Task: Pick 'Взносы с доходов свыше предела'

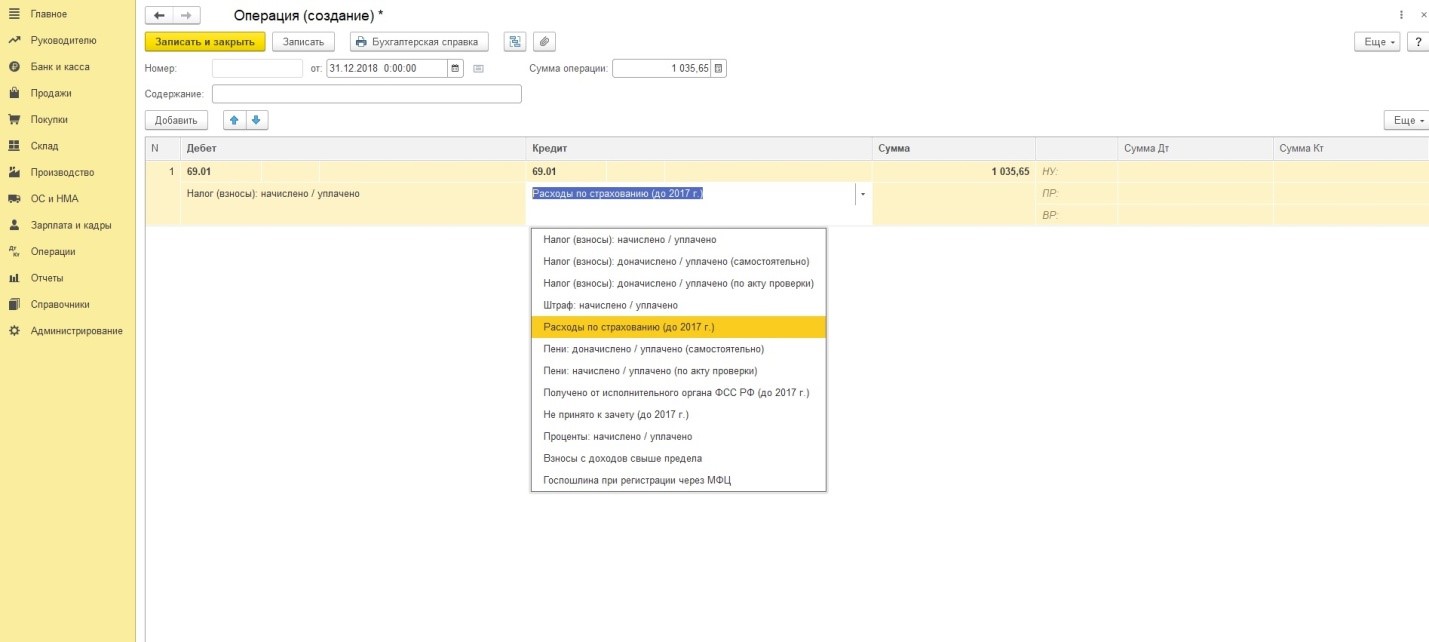Action: [x=622, y=458]
